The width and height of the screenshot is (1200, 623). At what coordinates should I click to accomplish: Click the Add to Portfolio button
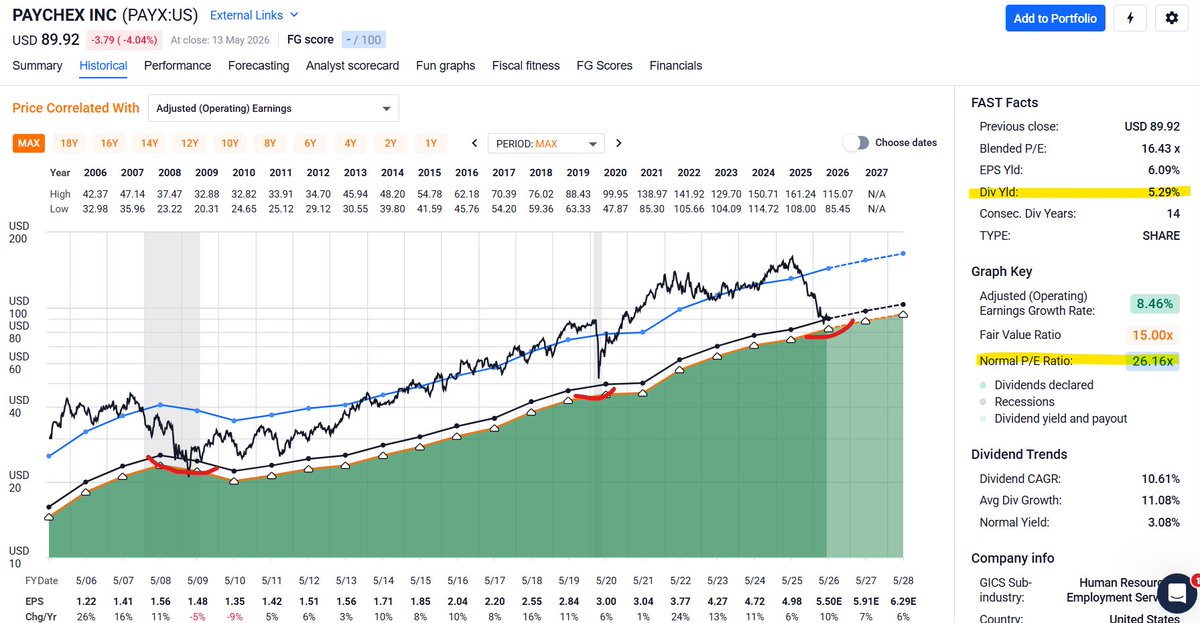click(1055, 18)
